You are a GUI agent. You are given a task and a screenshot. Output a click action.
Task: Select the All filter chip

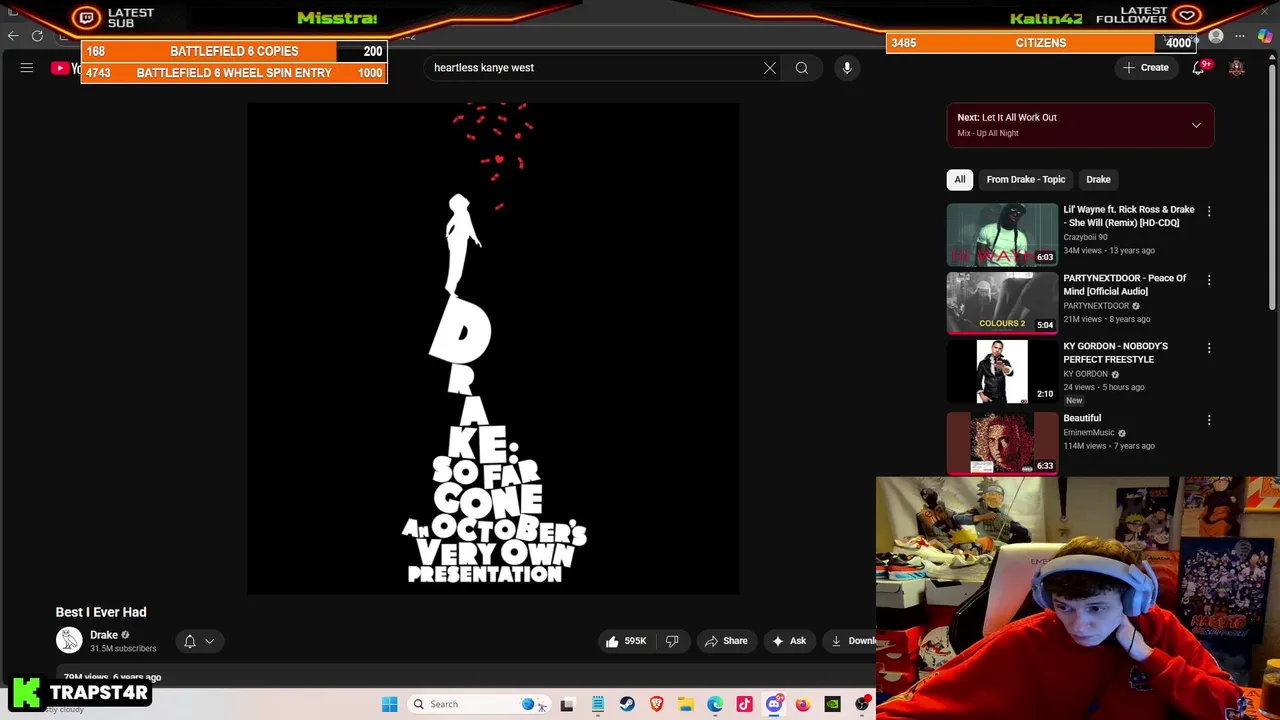click(960, 179)
